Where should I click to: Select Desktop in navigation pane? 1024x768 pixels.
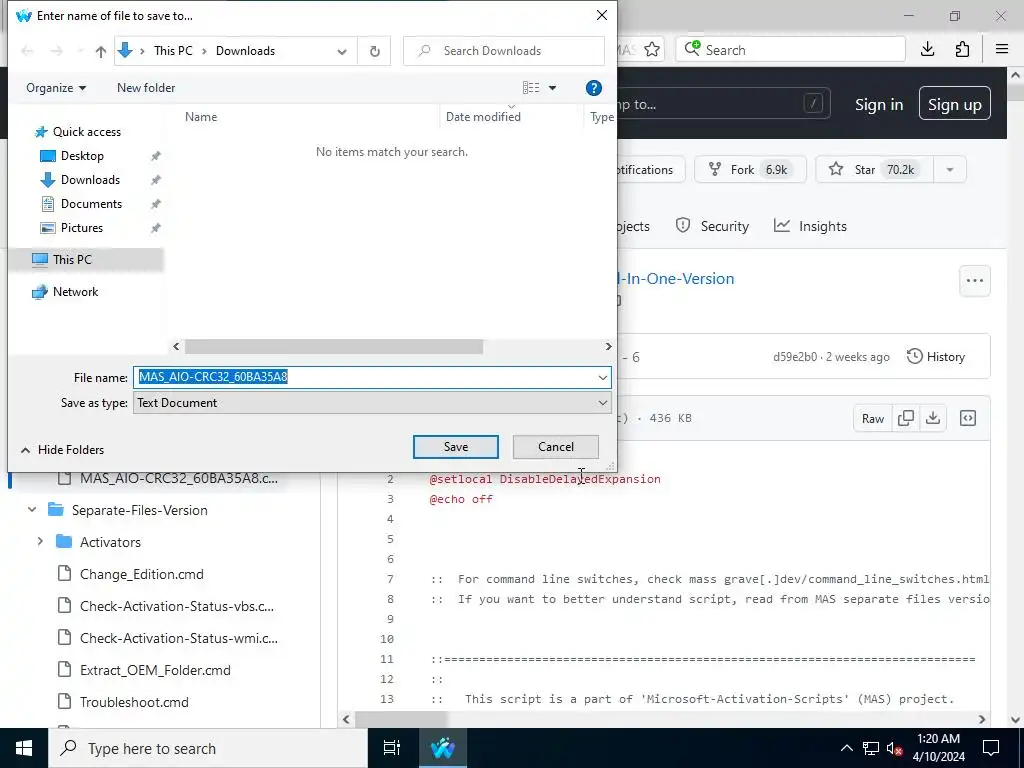(x=82, y=156)
